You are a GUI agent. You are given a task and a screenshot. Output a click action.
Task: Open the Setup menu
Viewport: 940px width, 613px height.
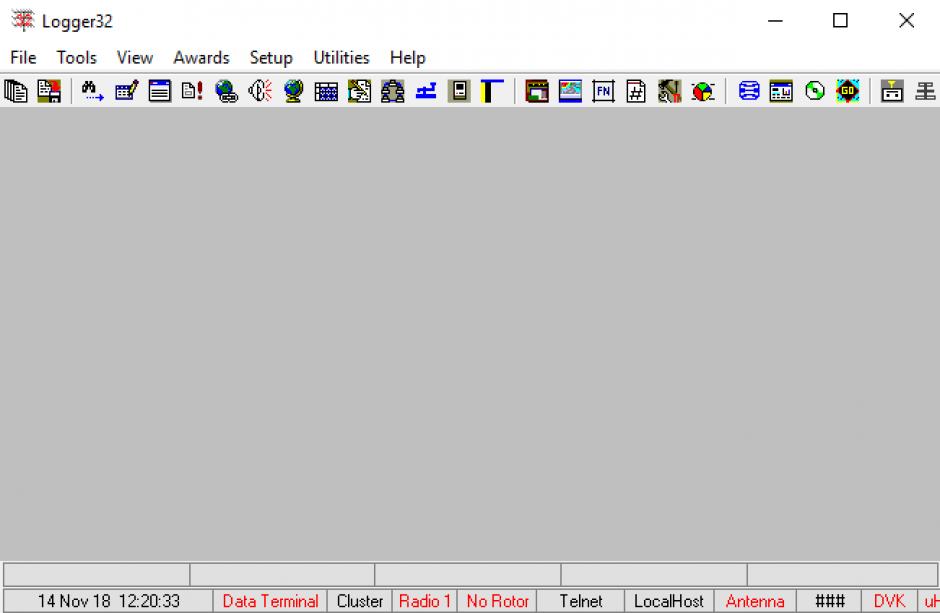271,58
